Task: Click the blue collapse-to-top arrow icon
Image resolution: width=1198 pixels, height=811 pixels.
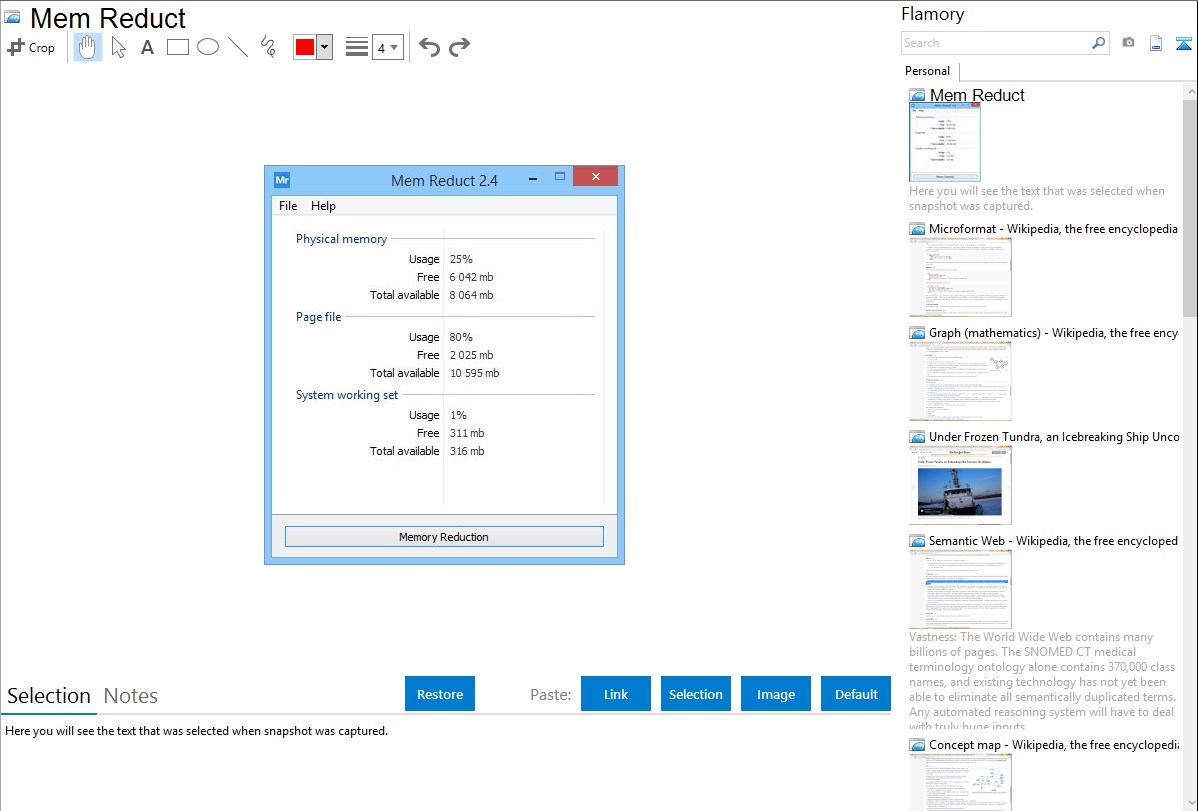Action: click(x=1184, y=43)
